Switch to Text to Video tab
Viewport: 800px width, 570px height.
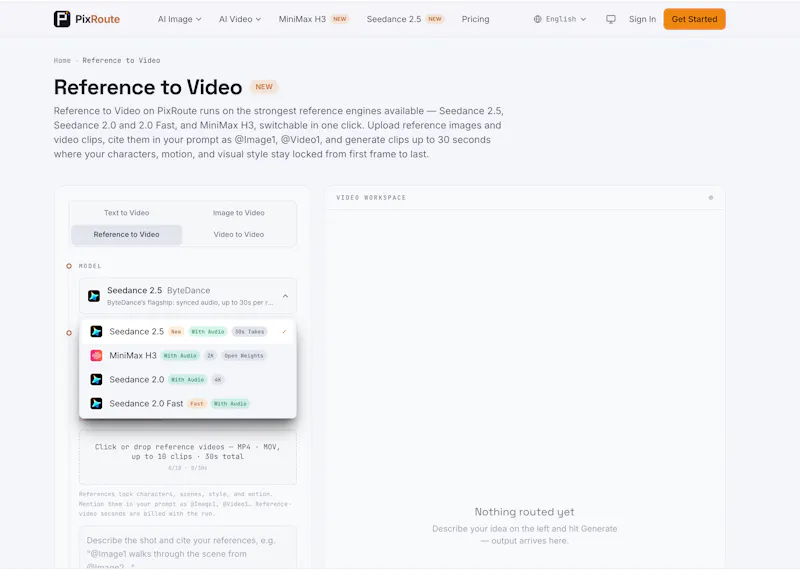(127, 213)
